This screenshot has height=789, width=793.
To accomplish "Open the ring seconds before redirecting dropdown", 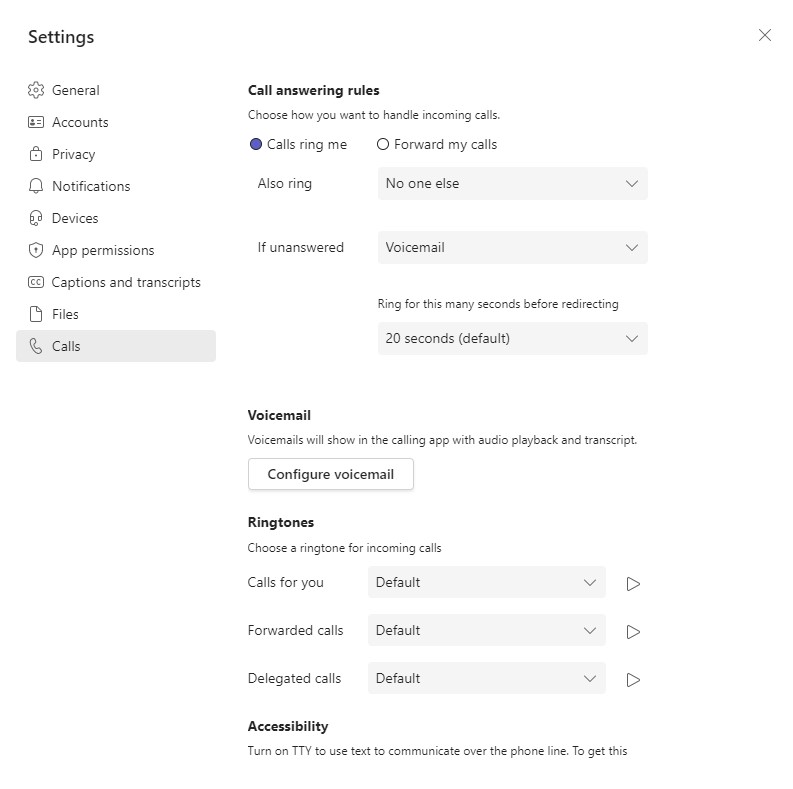I will click(x=512, y=338).
